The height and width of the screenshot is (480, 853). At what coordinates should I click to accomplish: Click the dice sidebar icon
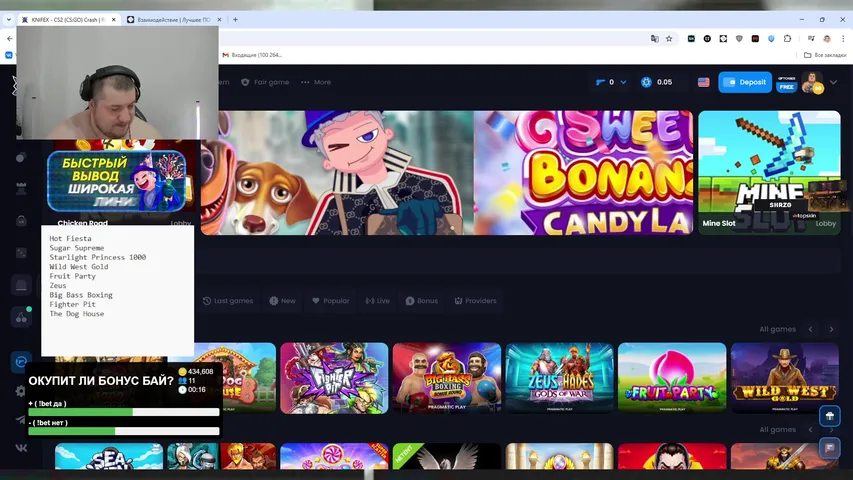pos(21,253)
